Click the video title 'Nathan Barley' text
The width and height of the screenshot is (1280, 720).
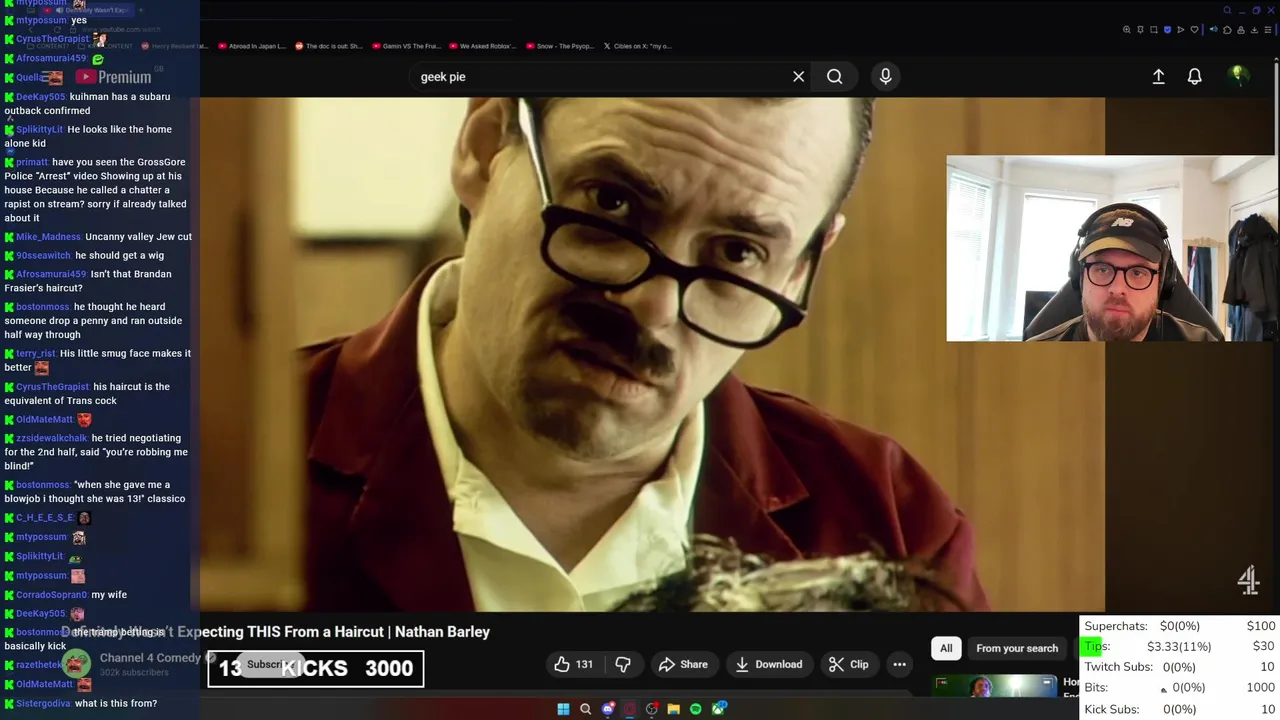pos(442,632)
